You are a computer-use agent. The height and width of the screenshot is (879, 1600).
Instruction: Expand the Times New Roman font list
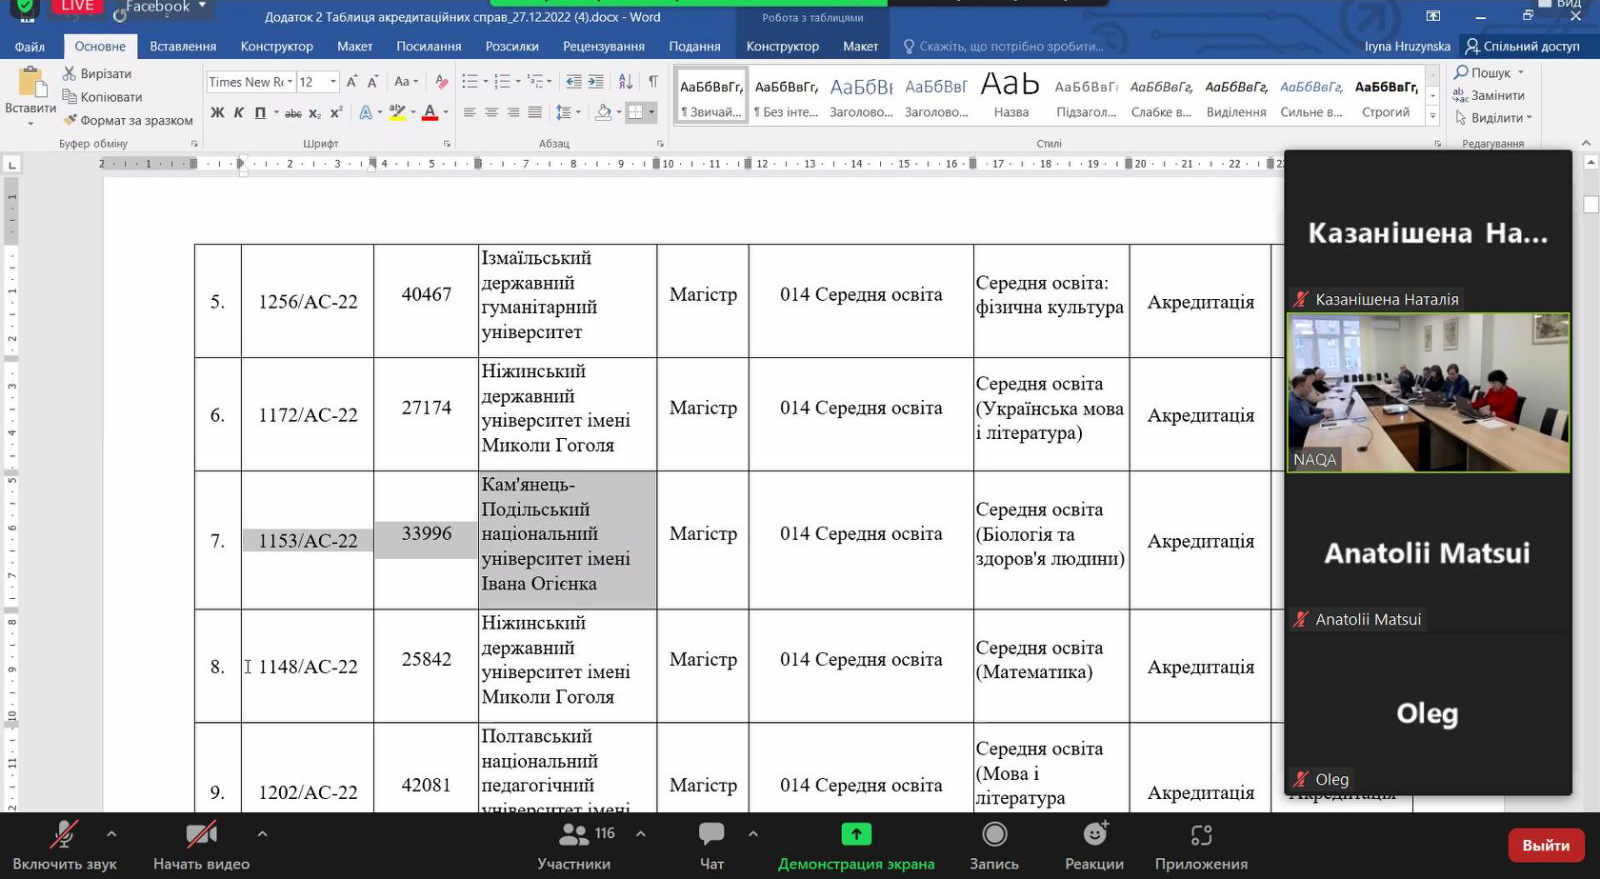[289, 82]
